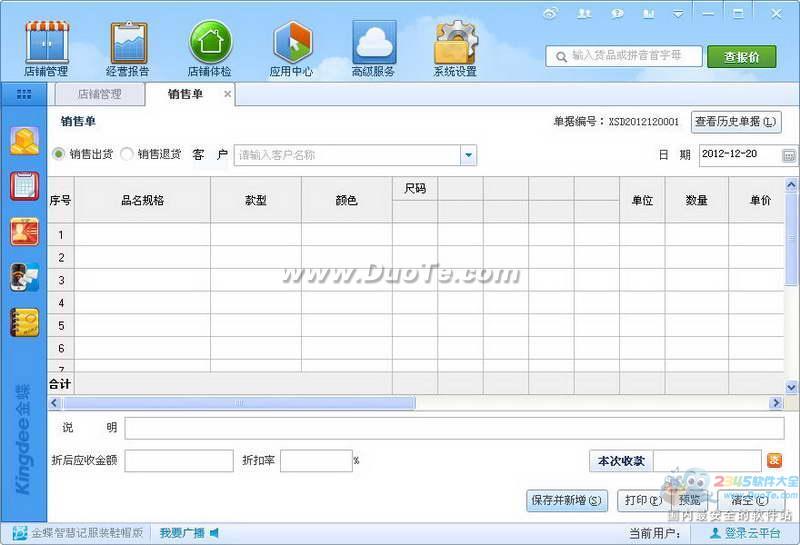Viewport: 800px width, 545px height.
Task: Select the 销售出货 radio button
Action: pyautogui.click(x=58, y=154)
